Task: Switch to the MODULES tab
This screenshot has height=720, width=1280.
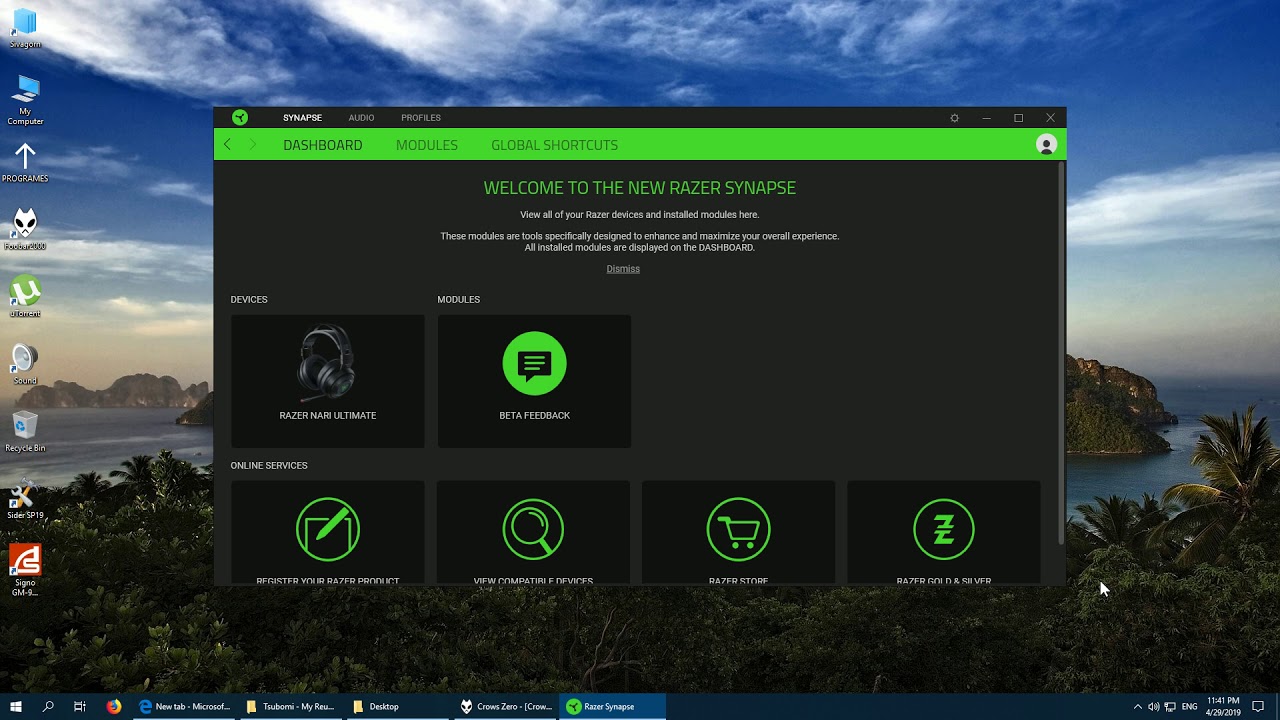Action: click(x=427, y=145)
